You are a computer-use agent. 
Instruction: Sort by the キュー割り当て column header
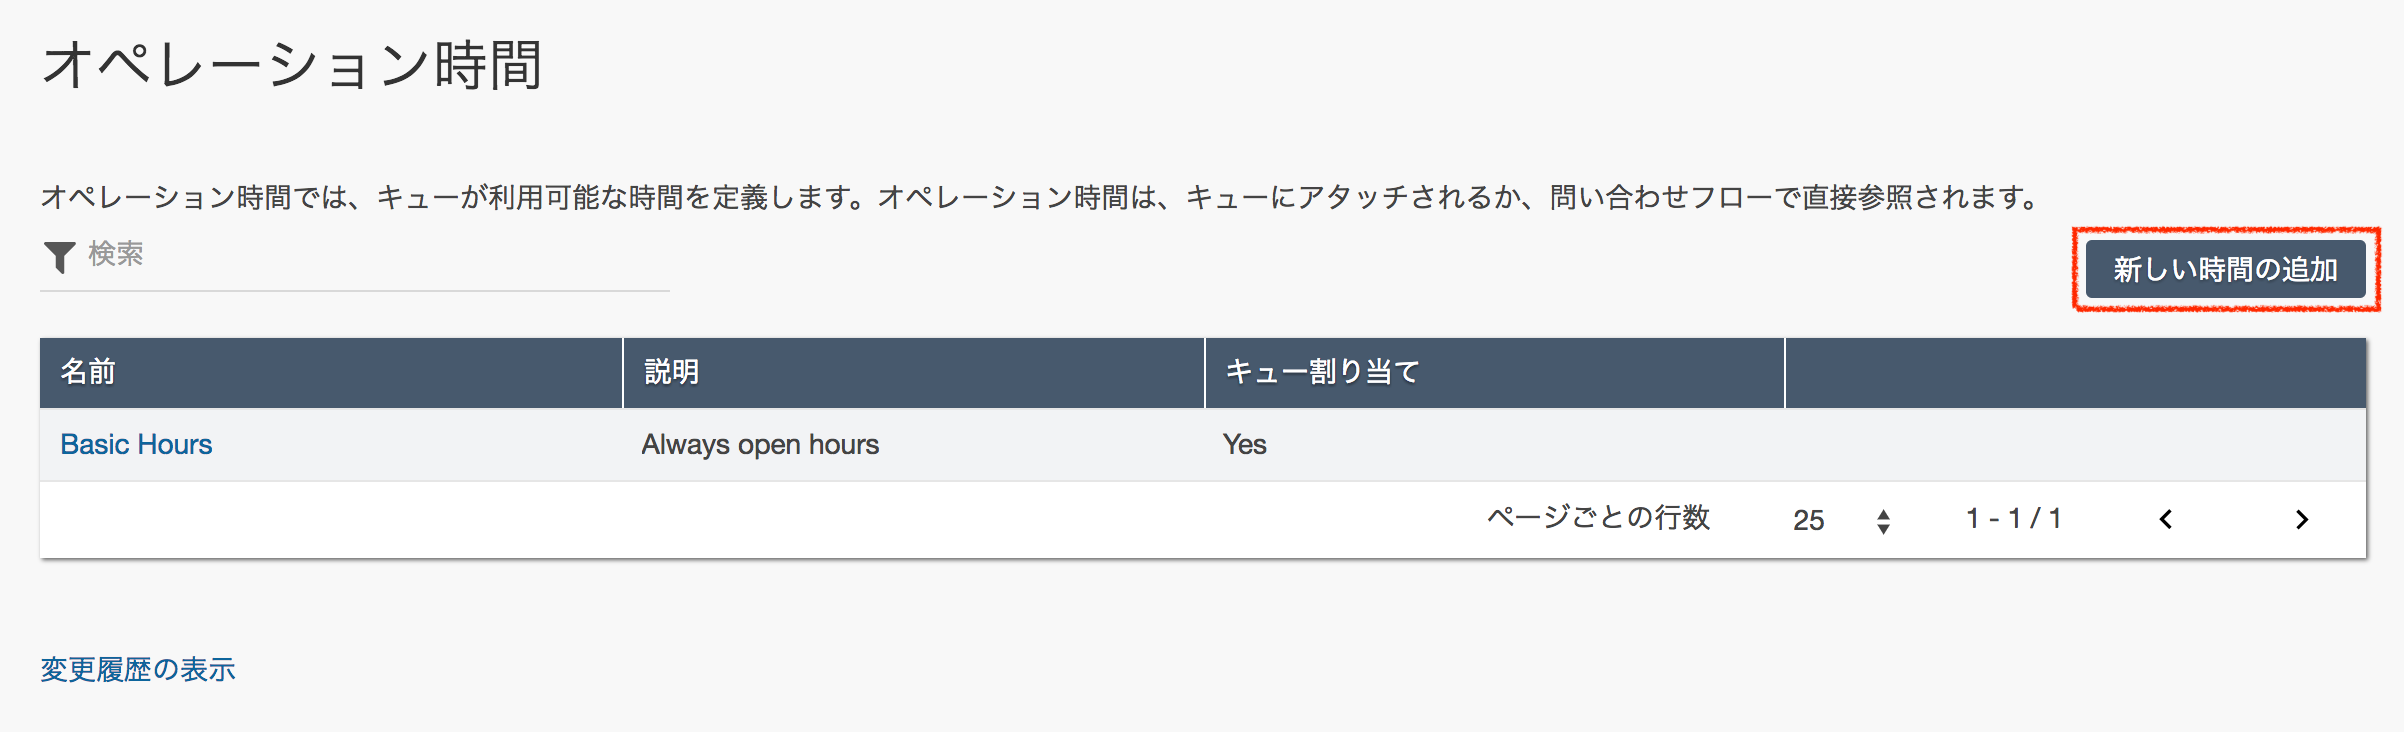[1322, 372]
